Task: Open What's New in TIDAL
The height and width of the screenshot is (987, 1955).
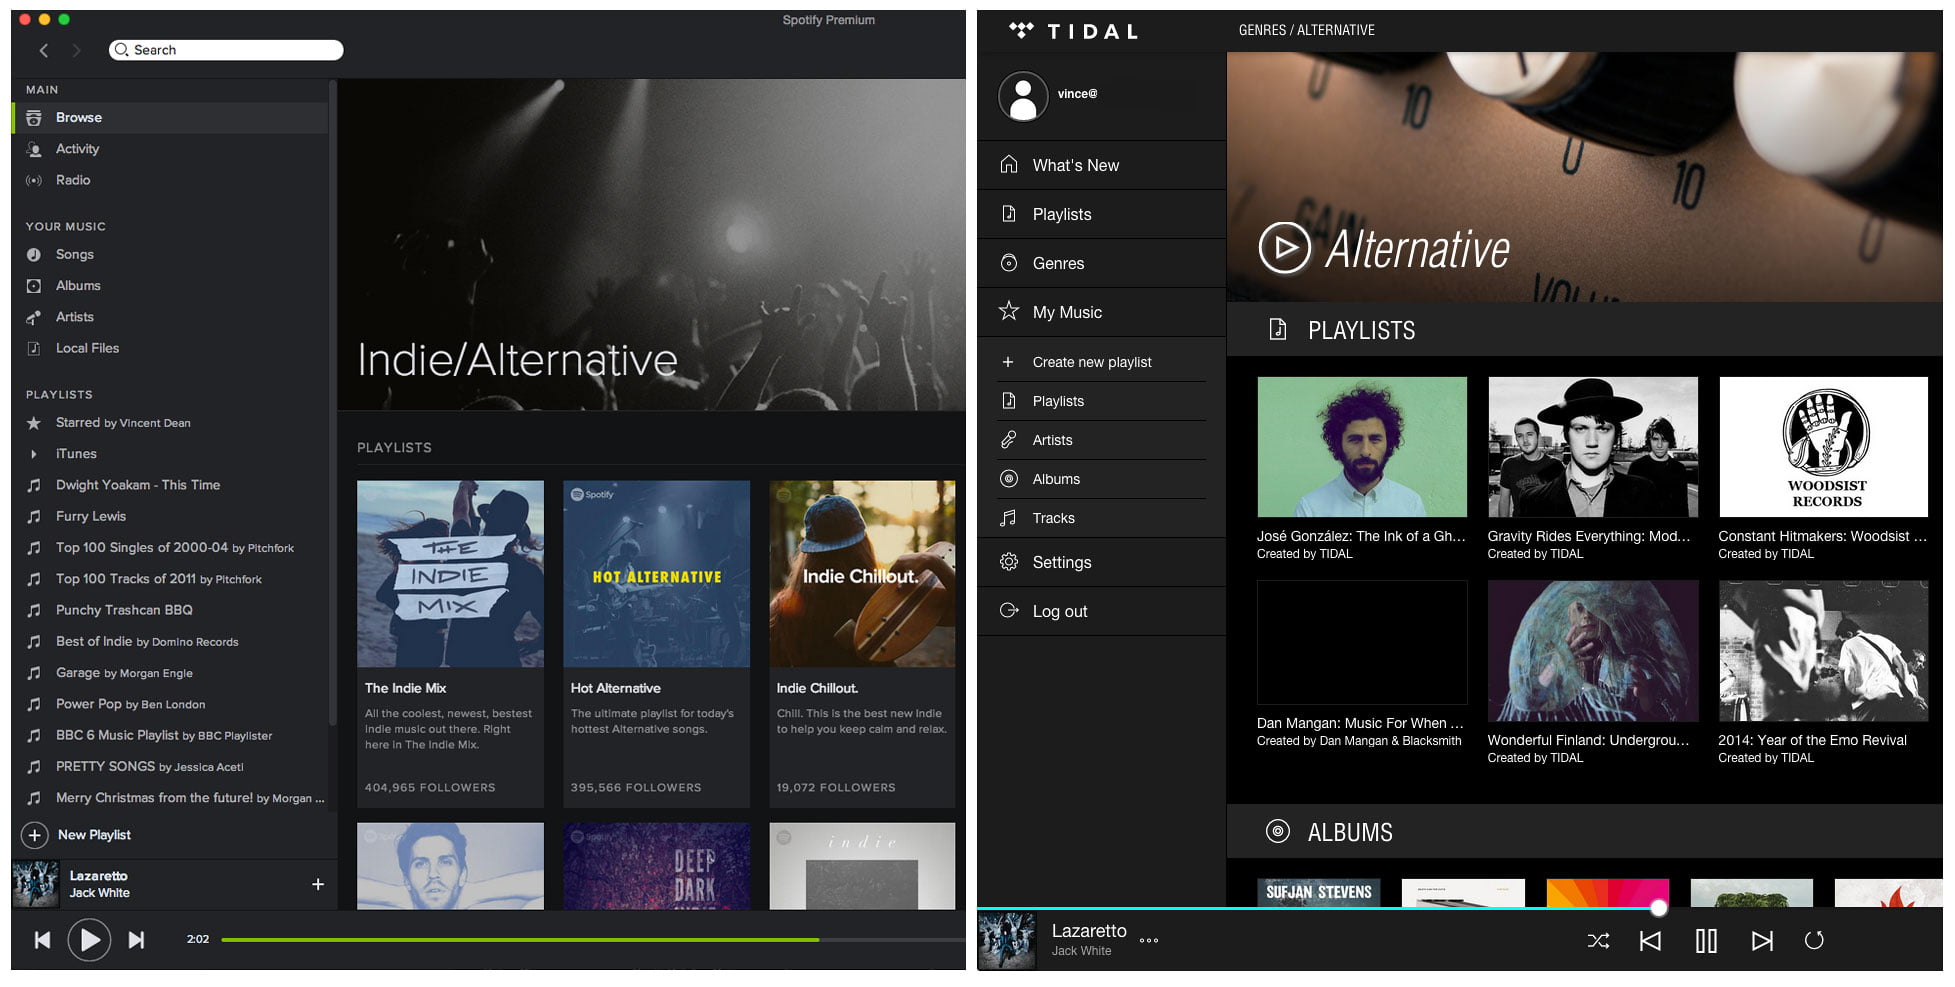Action: pos(1101,165)
